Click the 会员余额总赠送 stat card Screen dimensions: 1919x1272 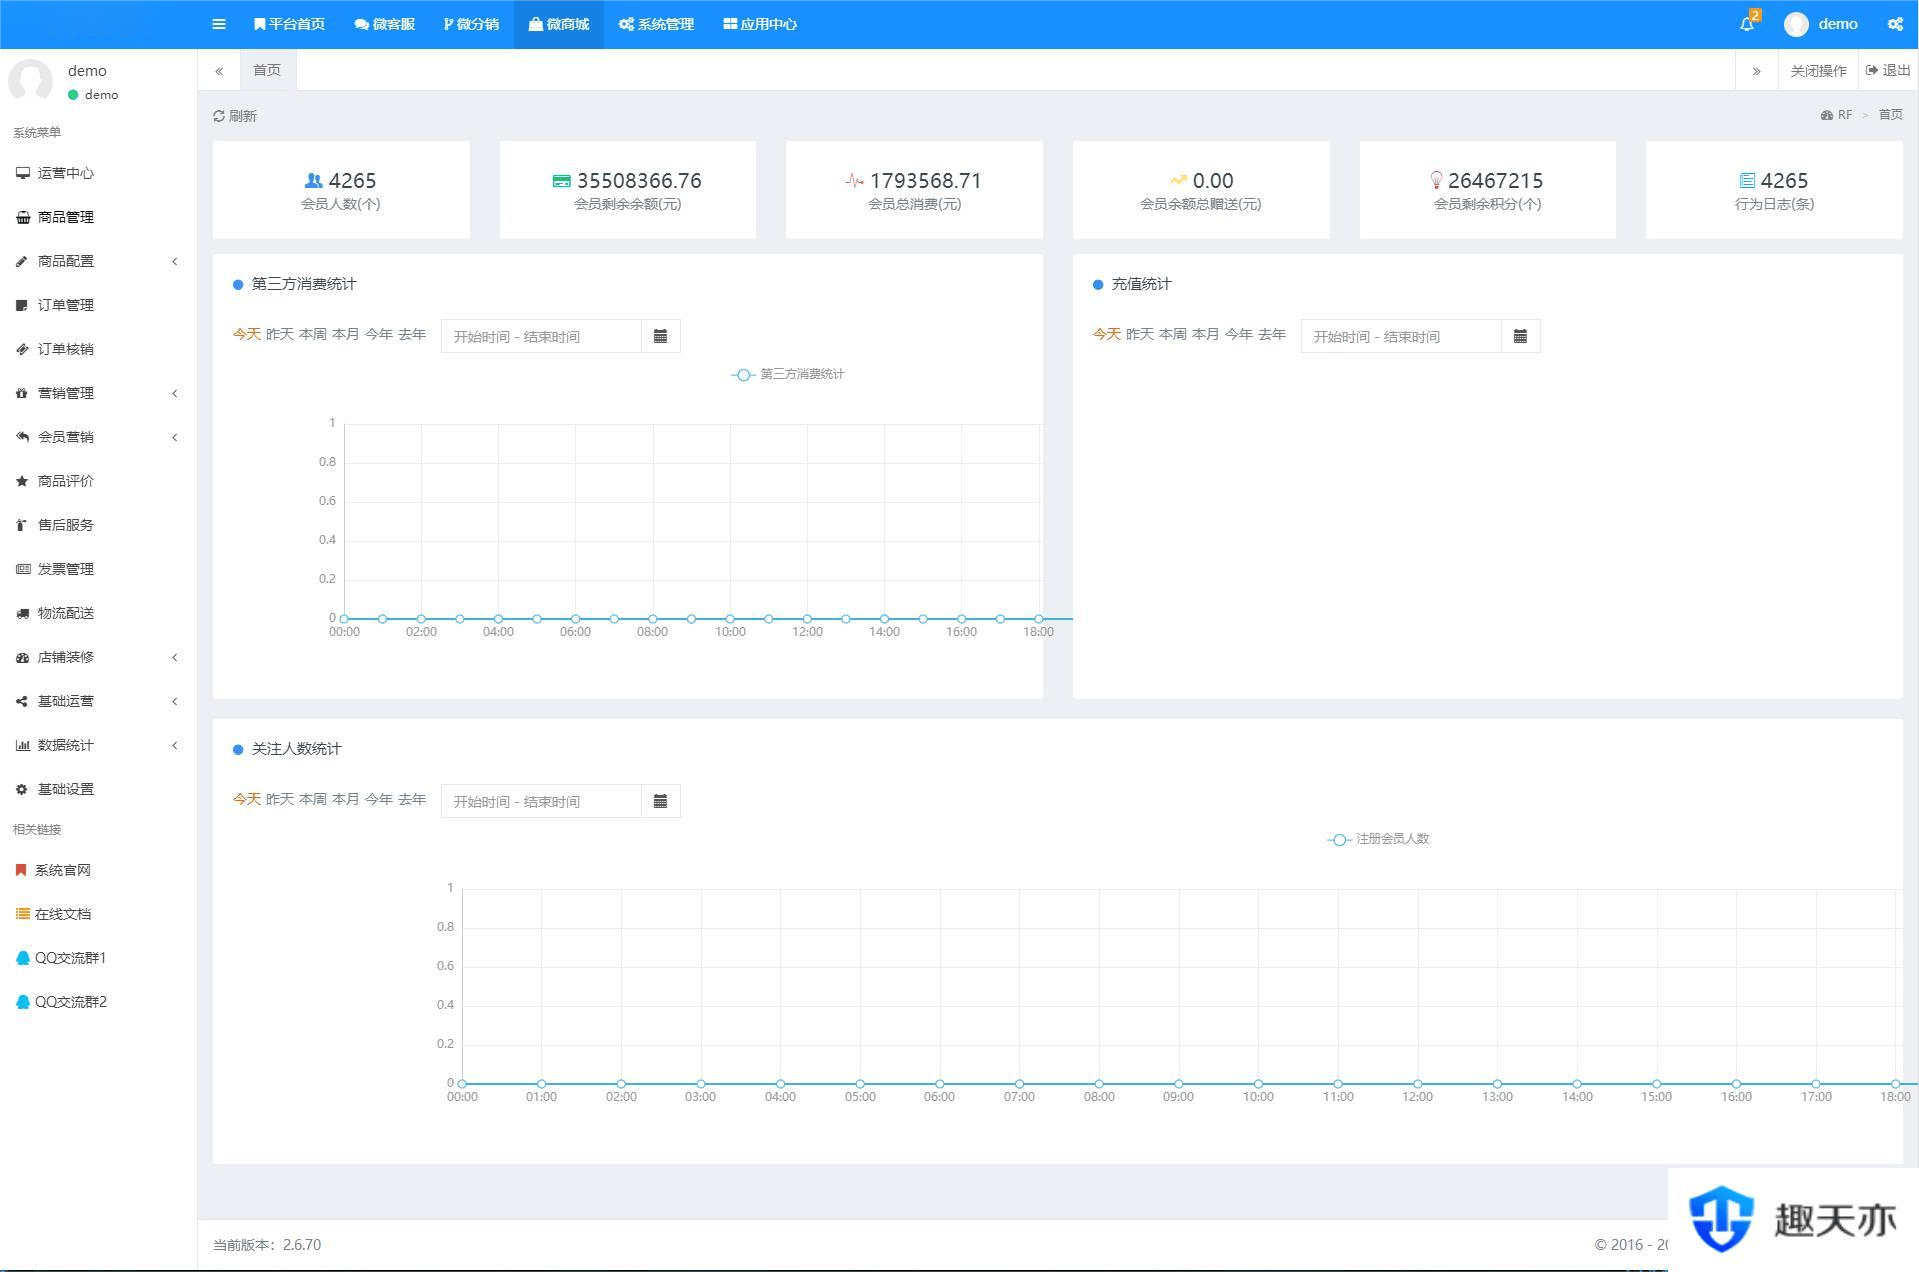point(1201,190)
